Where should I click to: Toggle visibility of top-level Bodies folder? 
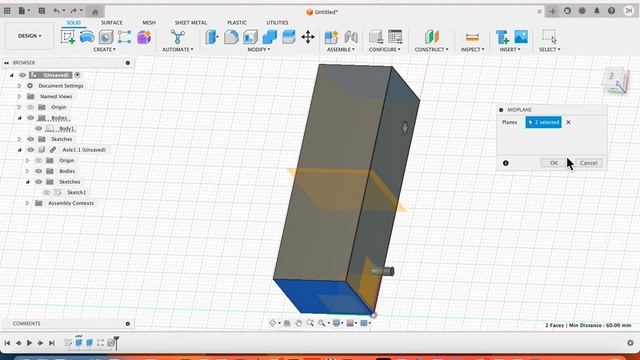(x=31, y=118)
